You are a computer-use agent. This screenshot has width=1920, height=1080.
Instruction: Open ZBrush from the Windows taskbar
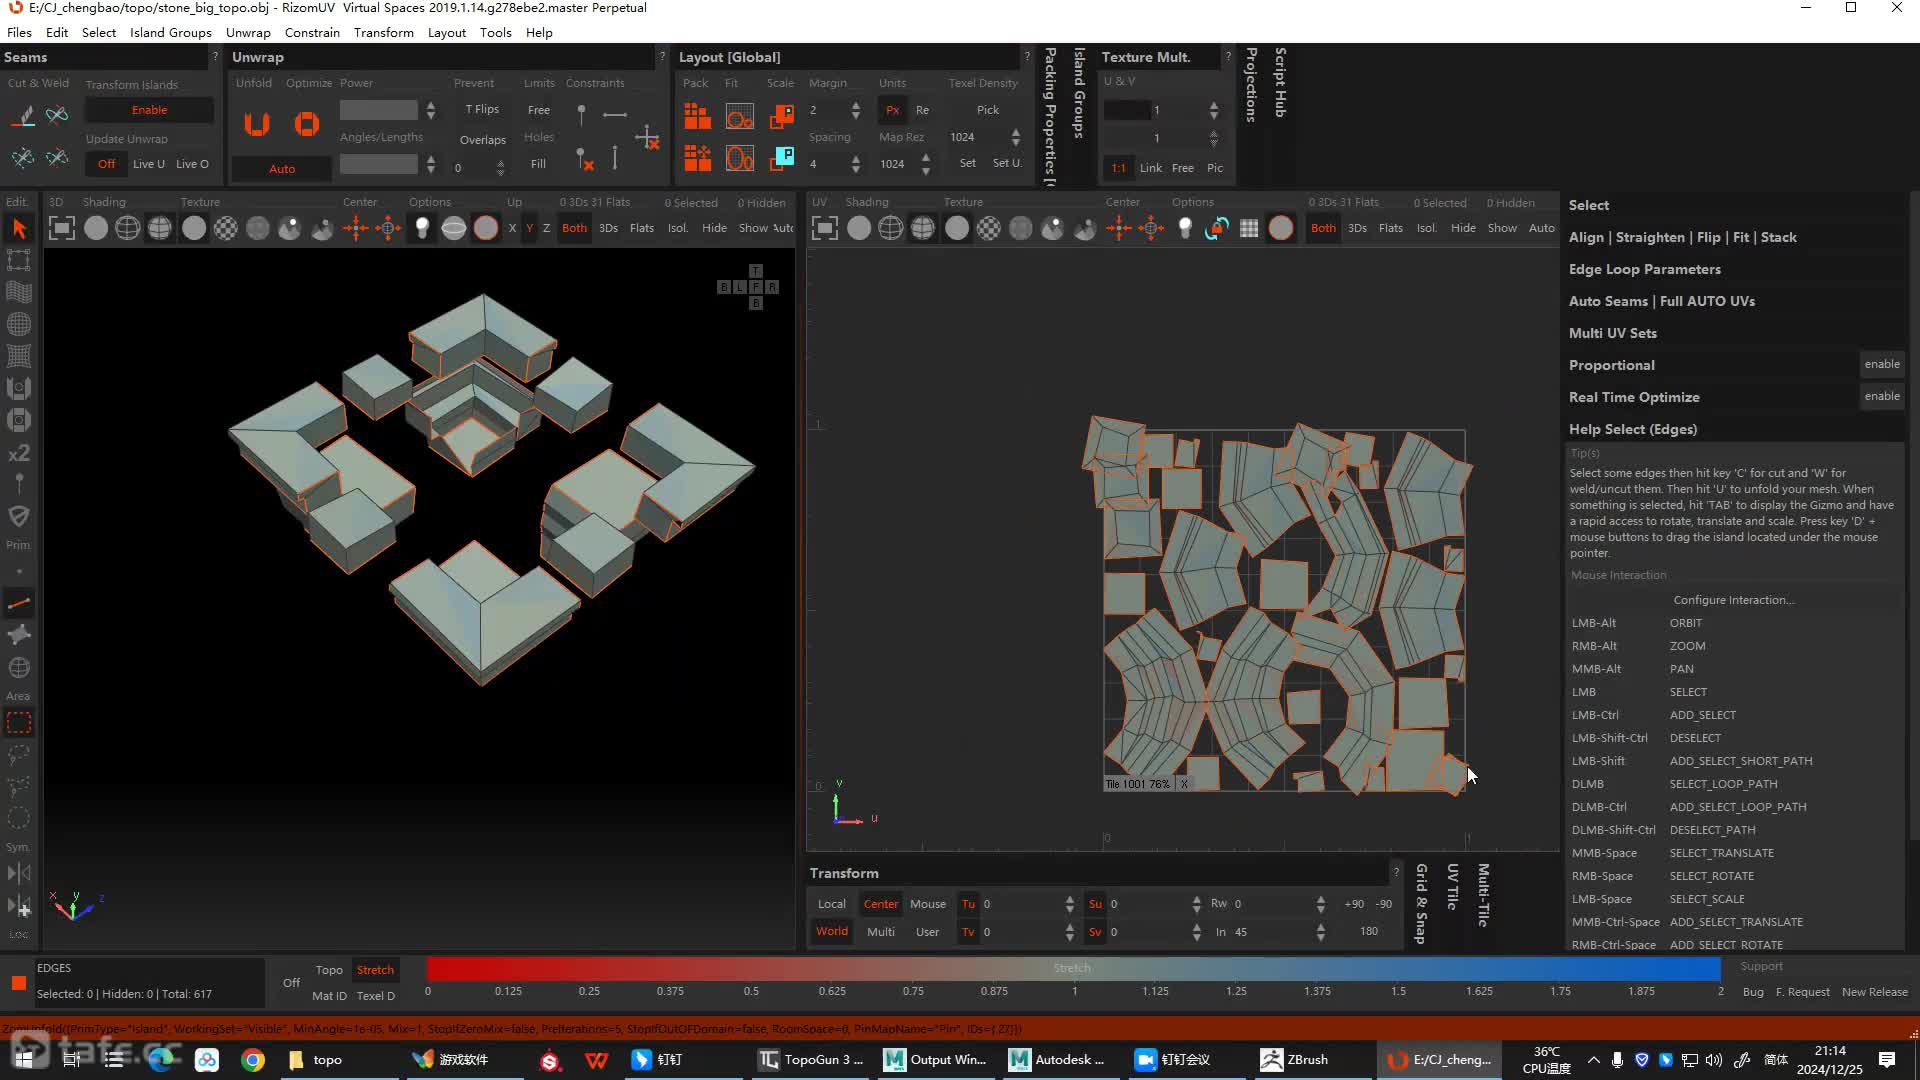pos(1295,1059)
